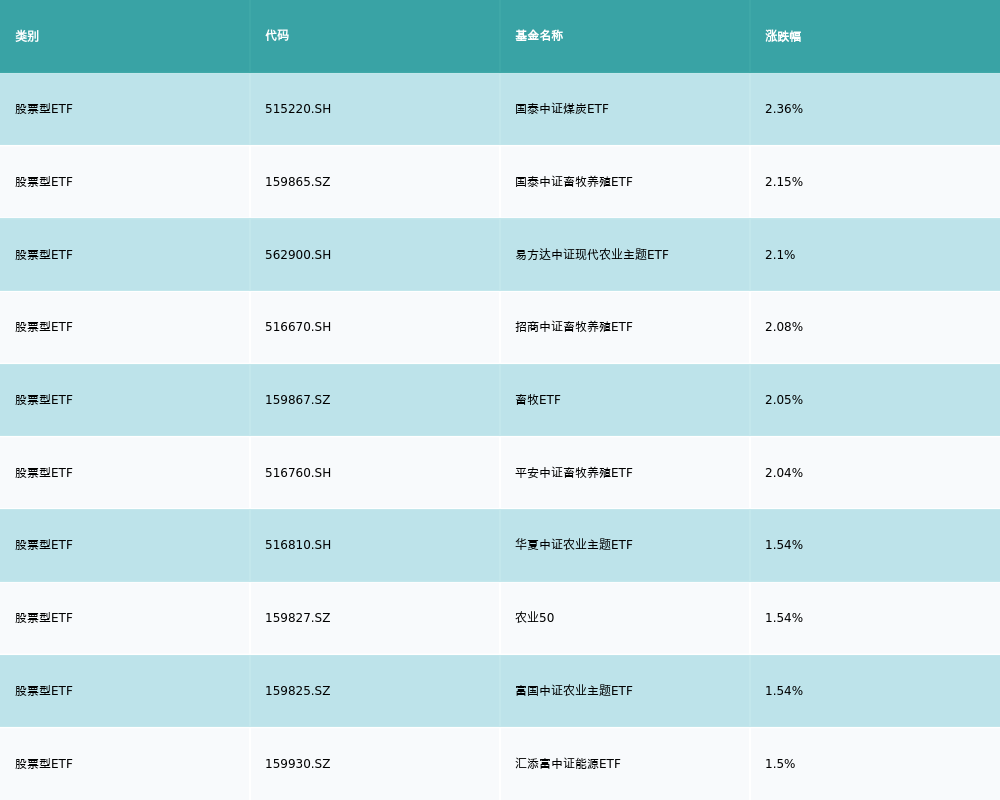Select code 516760.SH
This screenshot has width=1000, height=800.
[x=298, y=473]
